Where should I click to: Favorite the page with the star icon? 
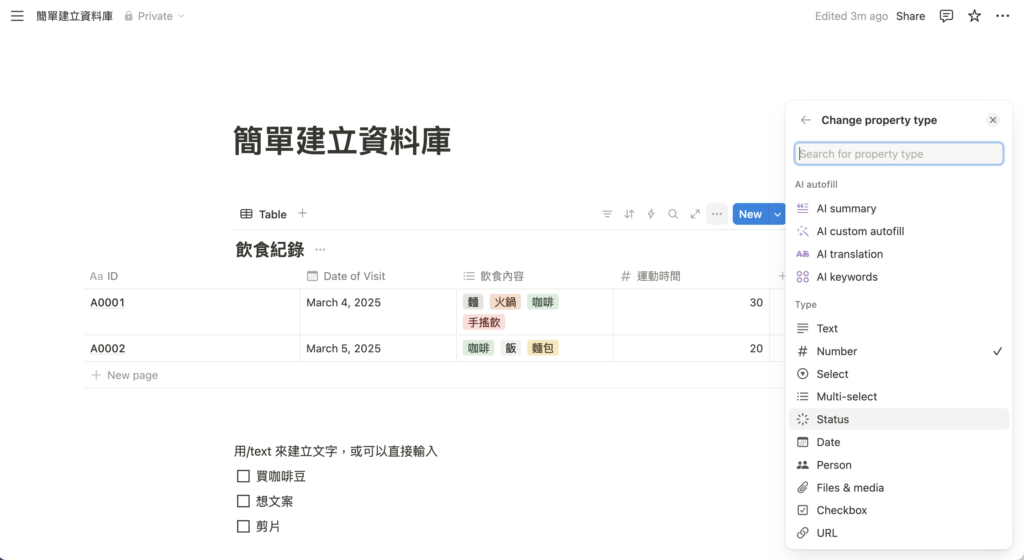point(974,16)
